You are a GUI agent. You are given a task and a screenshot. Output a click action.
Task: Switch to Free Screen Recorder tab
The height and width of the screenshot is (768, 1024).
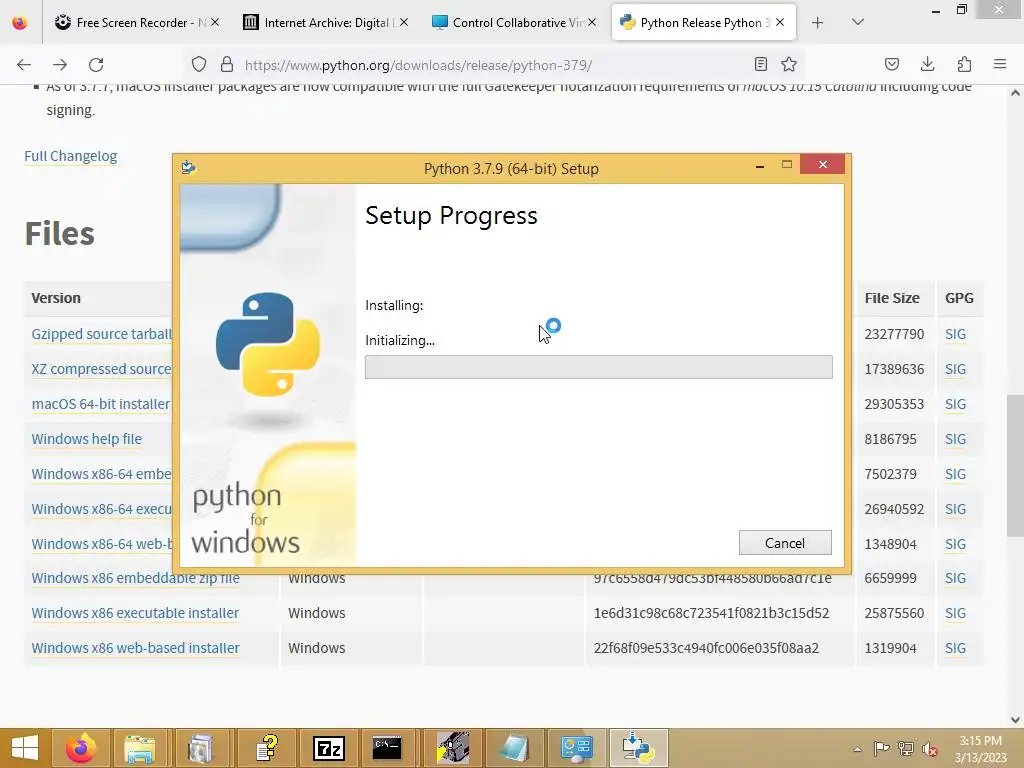pyautogui.click(x=136, y=23)
